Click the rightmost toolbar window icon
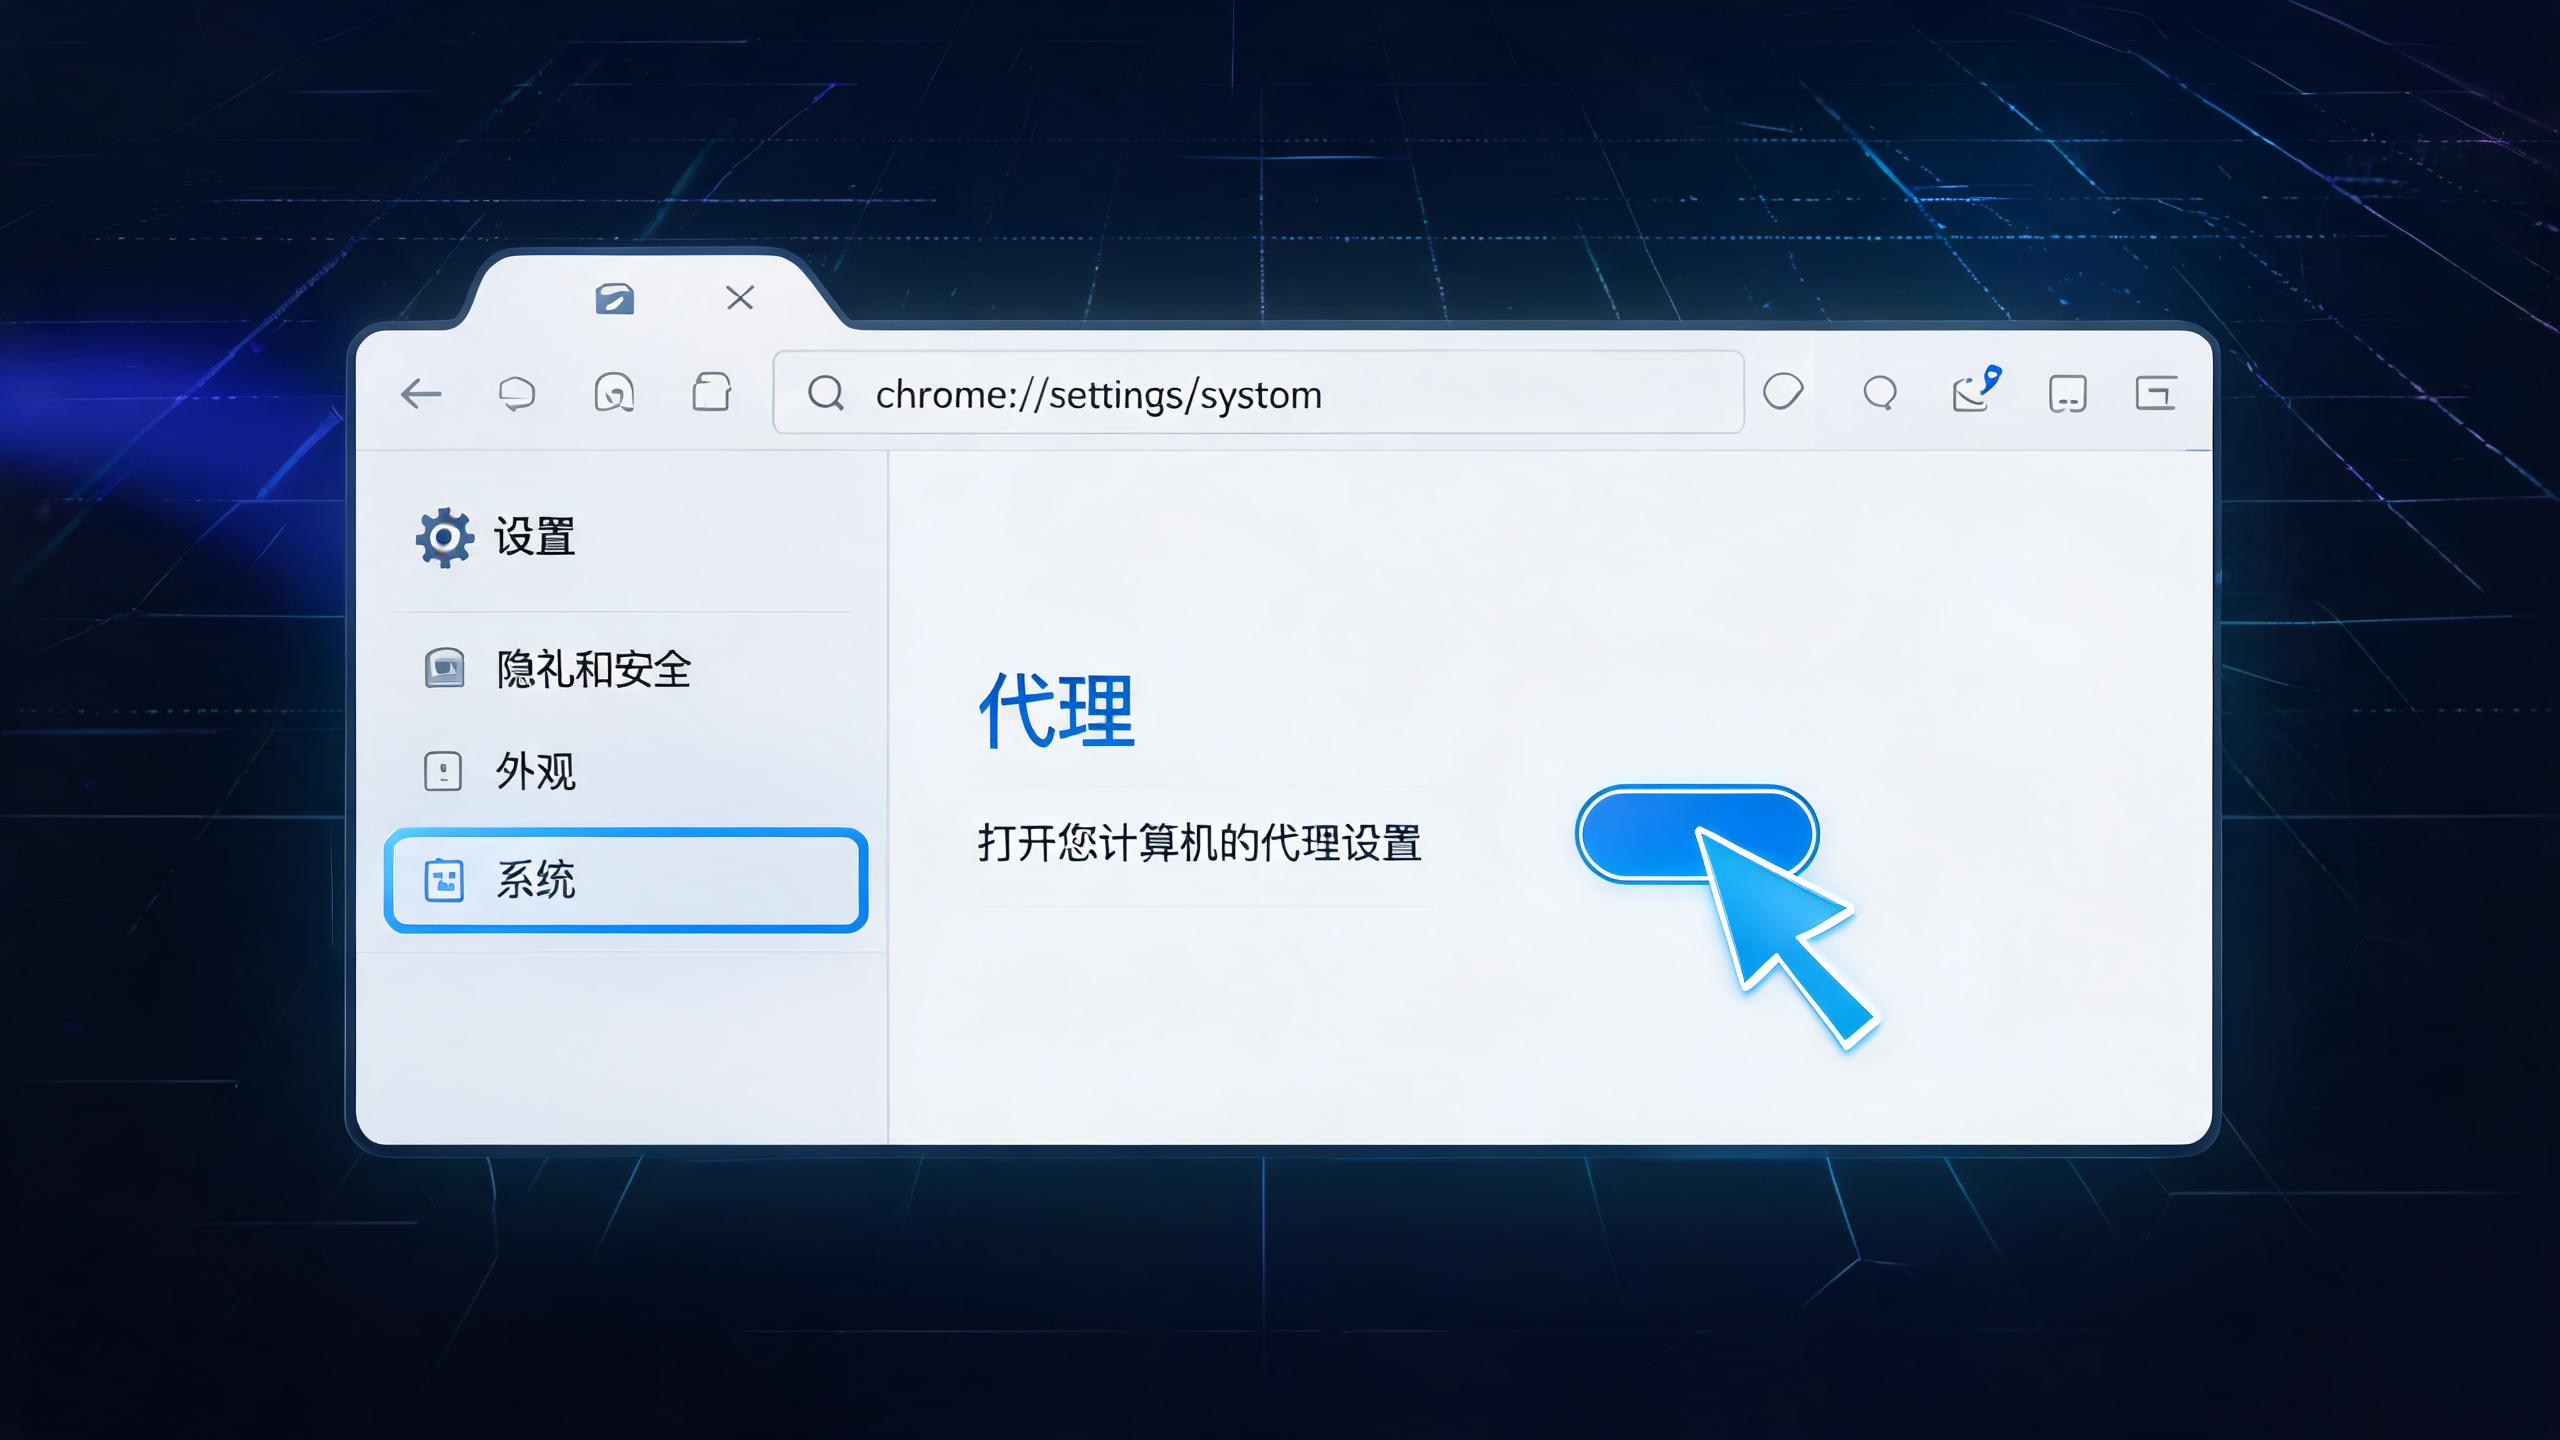2560x1440 pixels. [2156, 393]
